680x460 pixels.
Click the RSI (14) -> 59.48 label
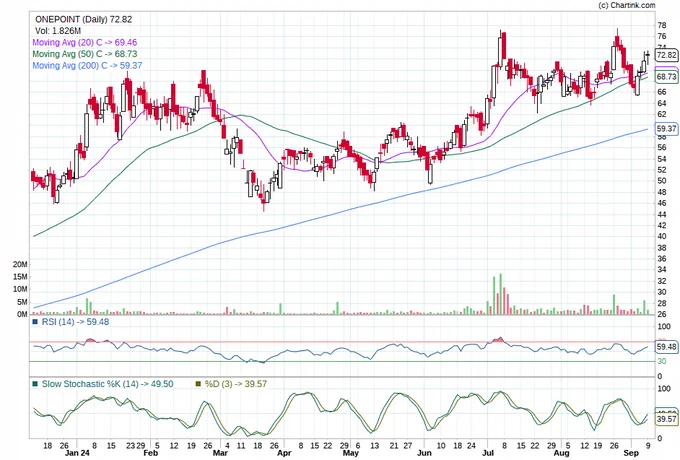(x=75, y=322)
